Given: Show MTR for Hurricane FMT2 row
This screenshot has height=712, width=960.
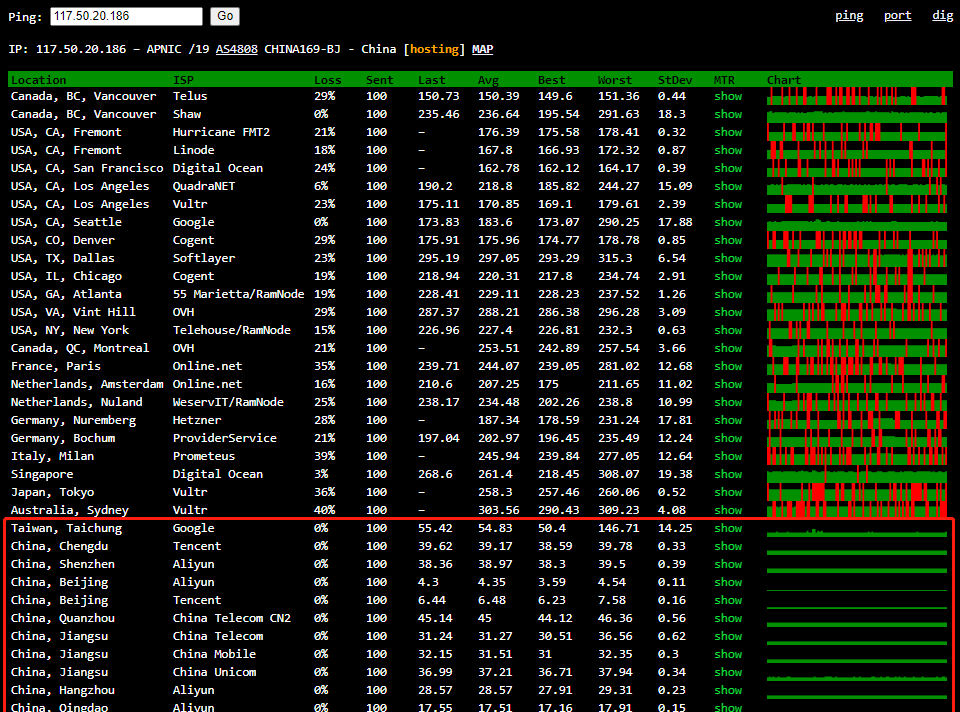Looking at the screenshot, I should 728,132.
